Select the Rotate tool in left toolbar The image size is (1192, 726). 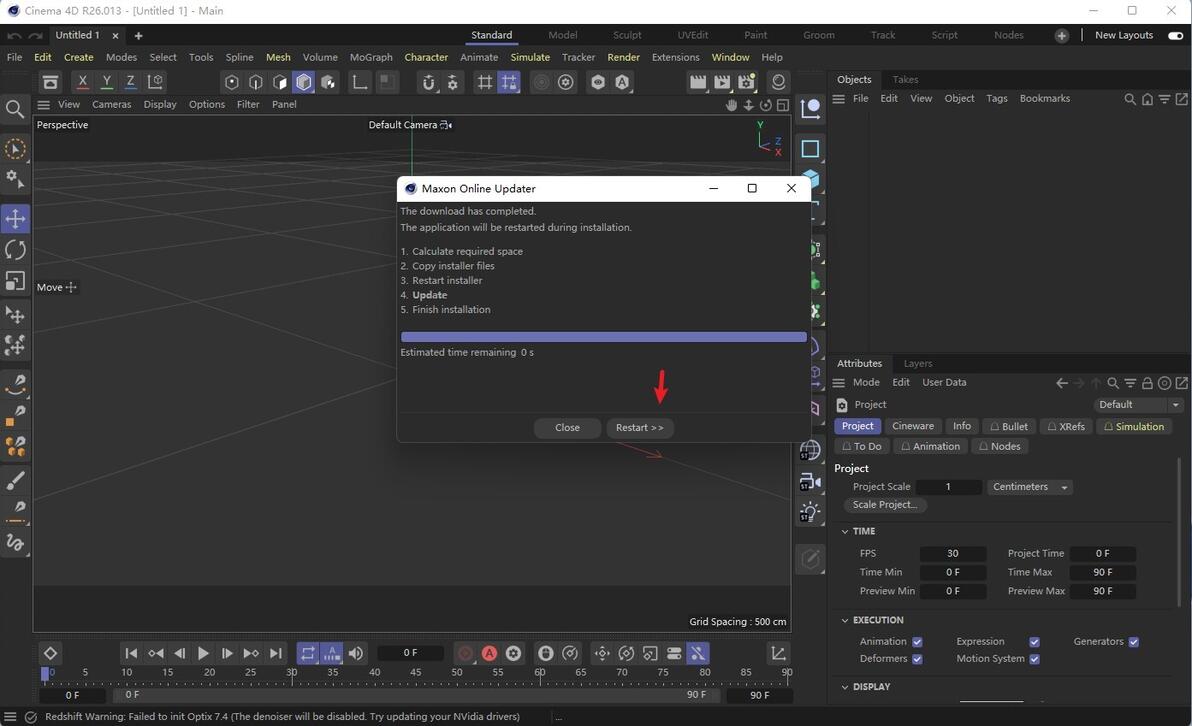[15, 250]
